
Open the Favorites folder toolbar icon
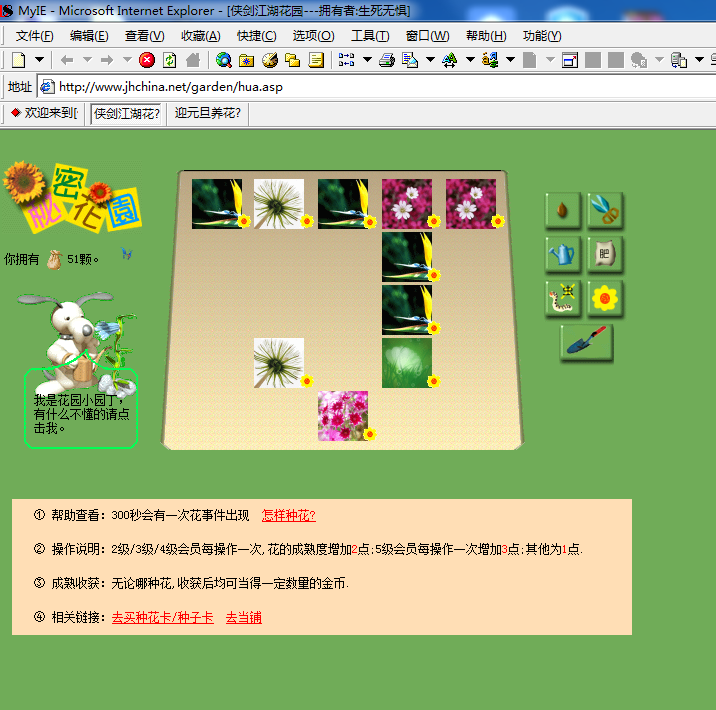tap(247, 60)
